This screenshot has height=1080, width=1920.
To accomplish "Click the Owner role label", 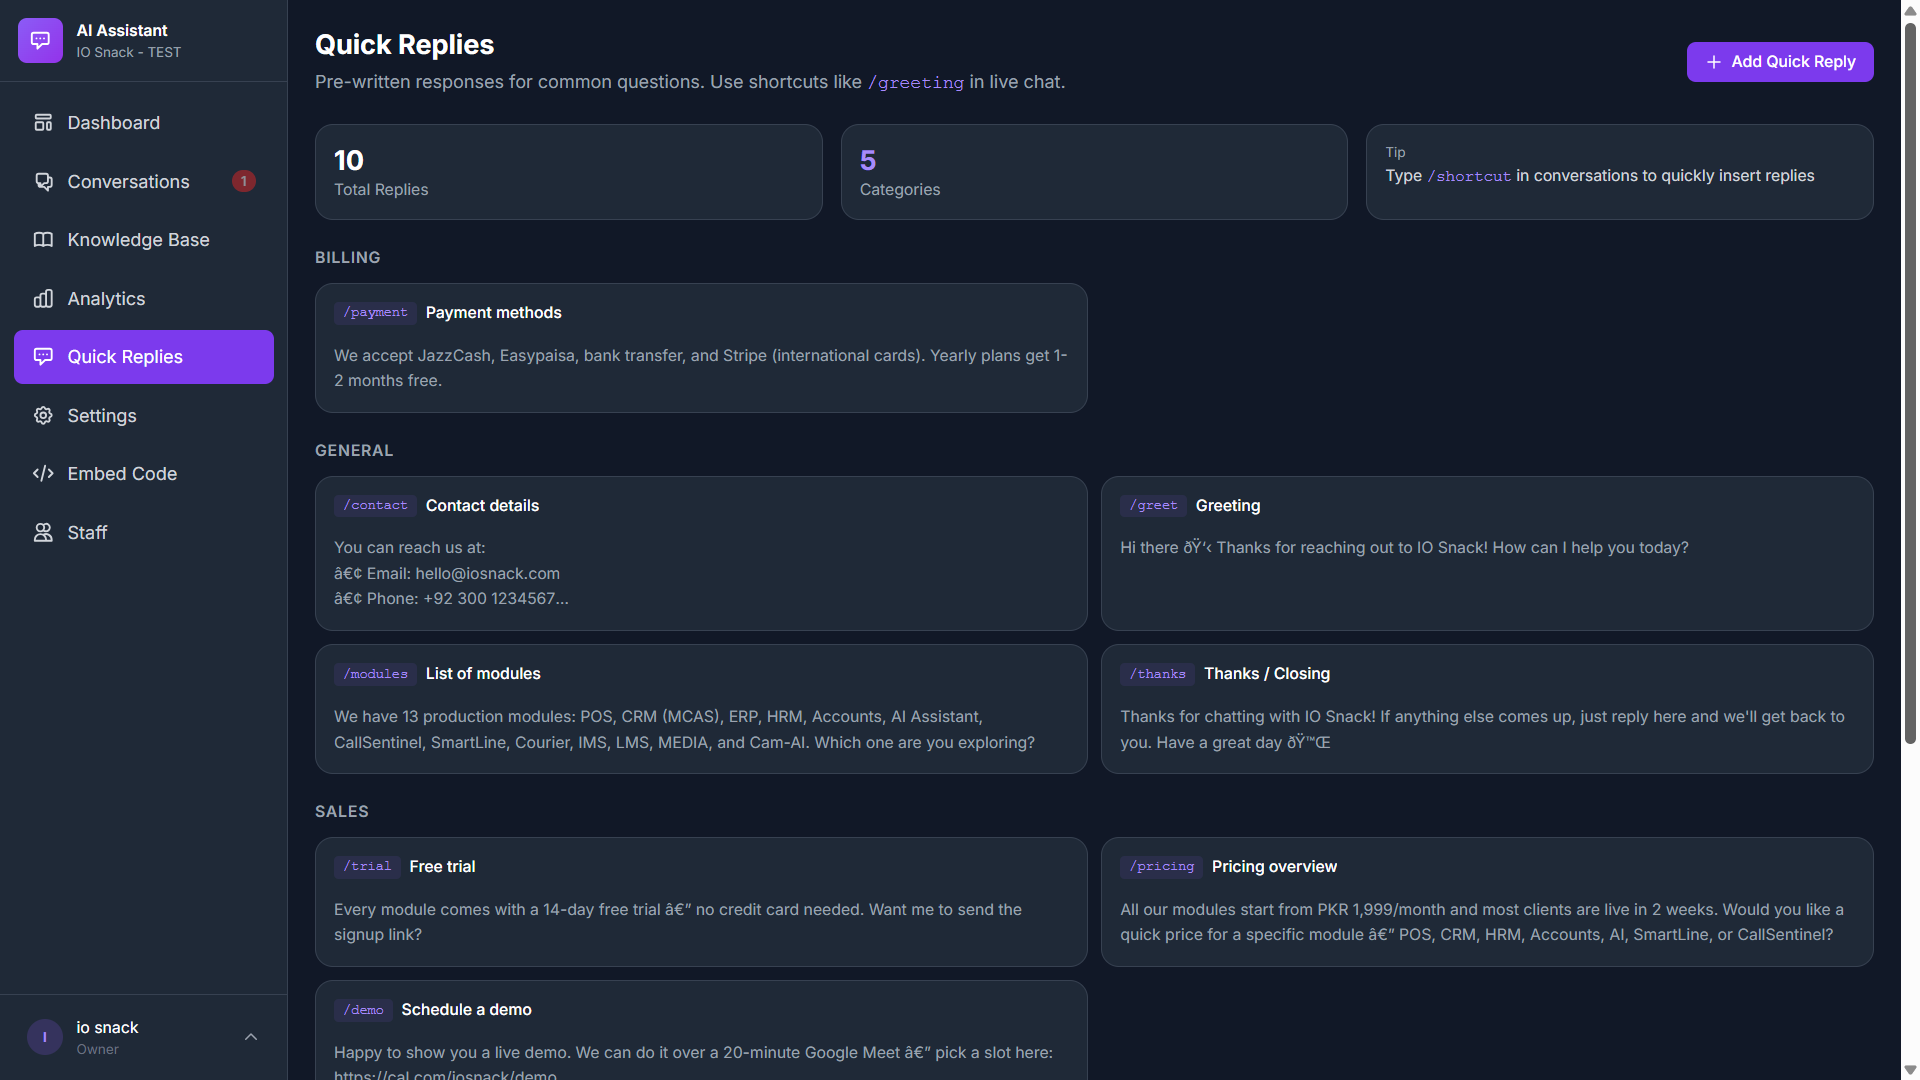I will [x=97, y=1050].
